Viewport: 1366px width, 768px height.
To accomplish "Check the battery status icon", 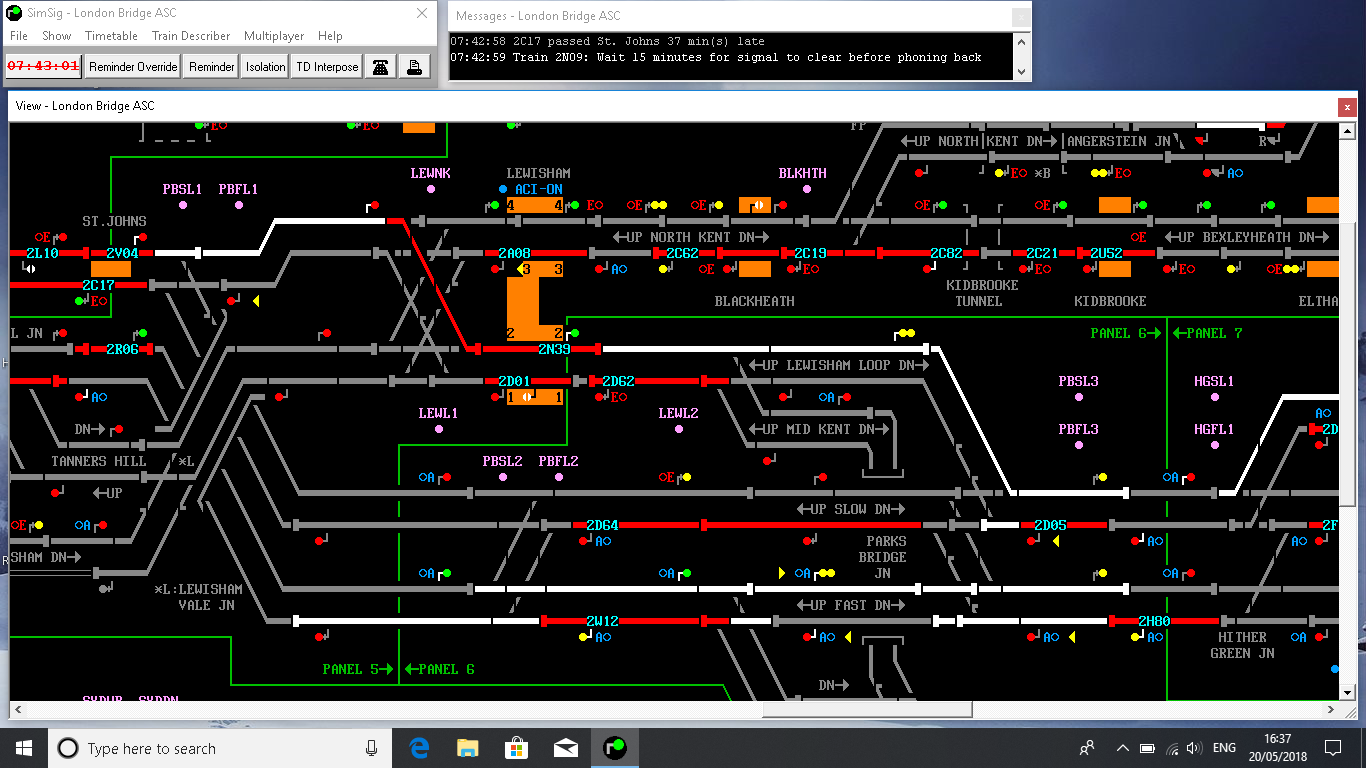I will (x=1148, y=748).
